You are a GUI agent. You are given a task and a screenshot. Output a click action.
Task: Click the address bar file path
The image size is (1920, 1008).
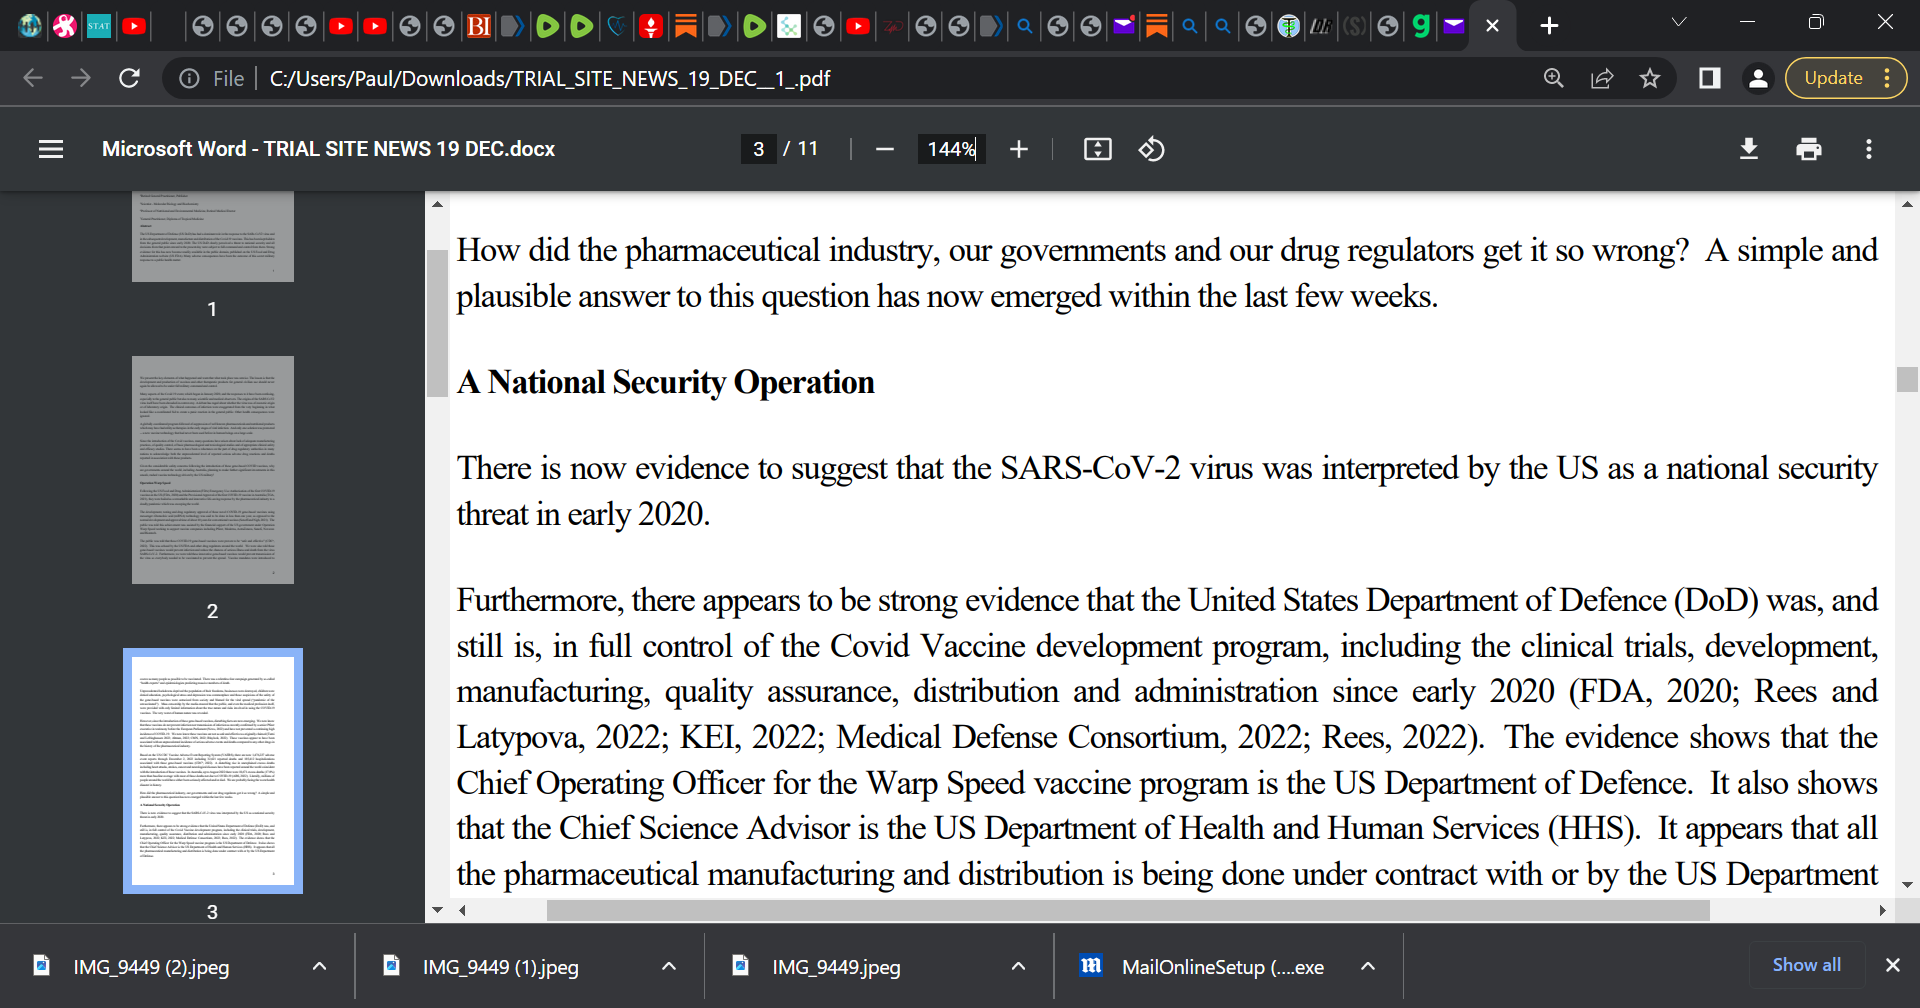click(x=550, y=78)
